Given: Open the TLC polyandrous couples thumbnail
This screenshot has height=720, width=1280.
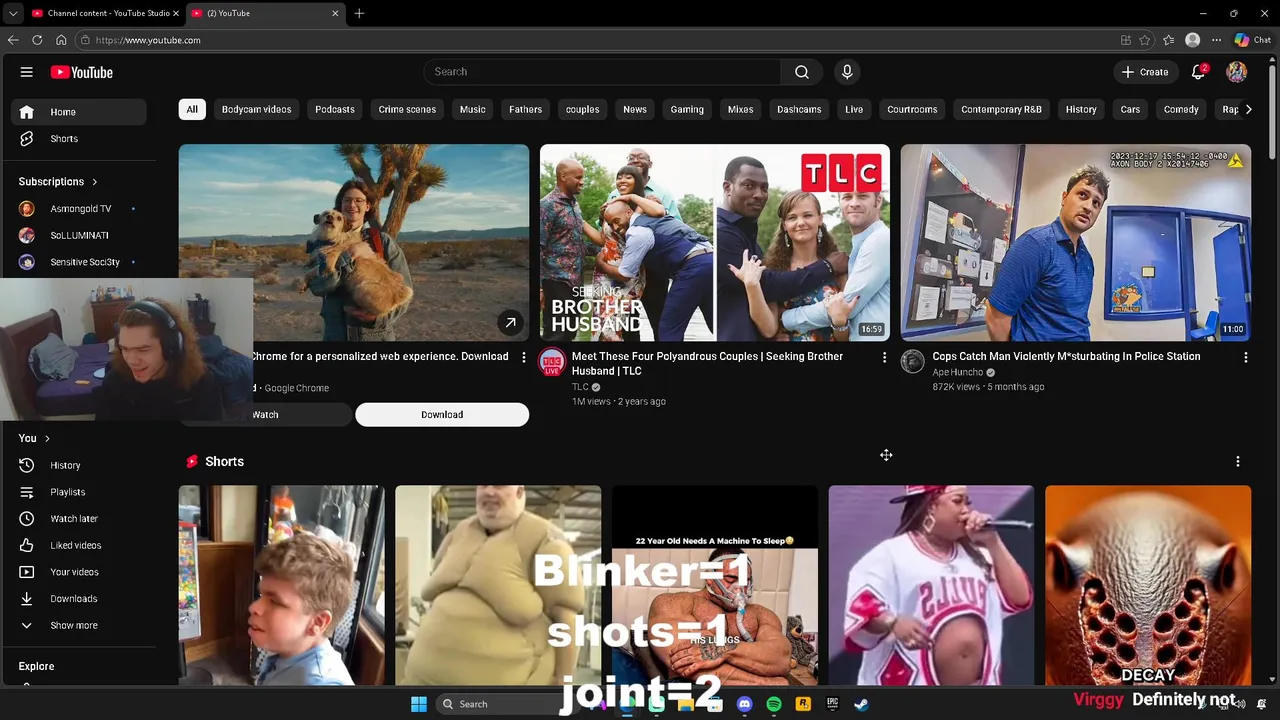Looking at the screenshot, I should [x=715, y=243].
